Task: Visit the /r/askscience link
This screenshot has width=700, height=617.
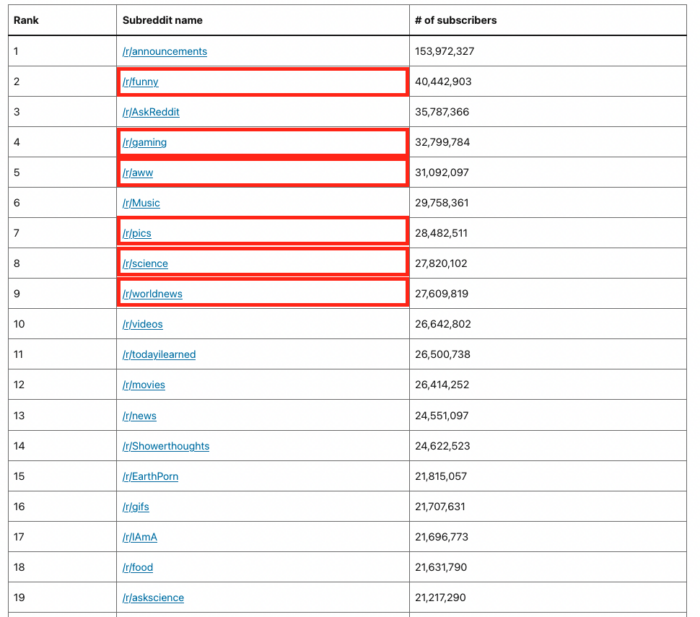Action: tap(154, 598)
